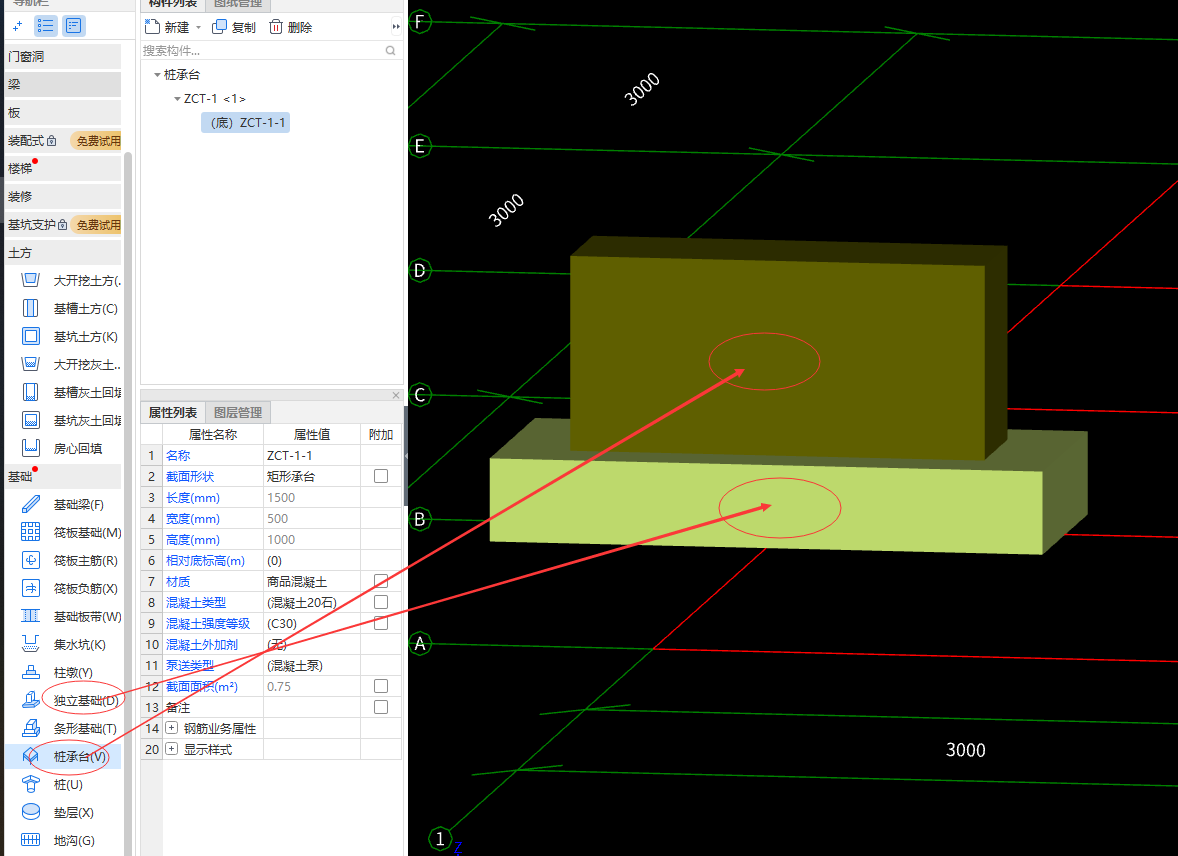The image size is (1178, 856).
Task: Toggle 备注 additional checkbox
Action: coord(381,707)
